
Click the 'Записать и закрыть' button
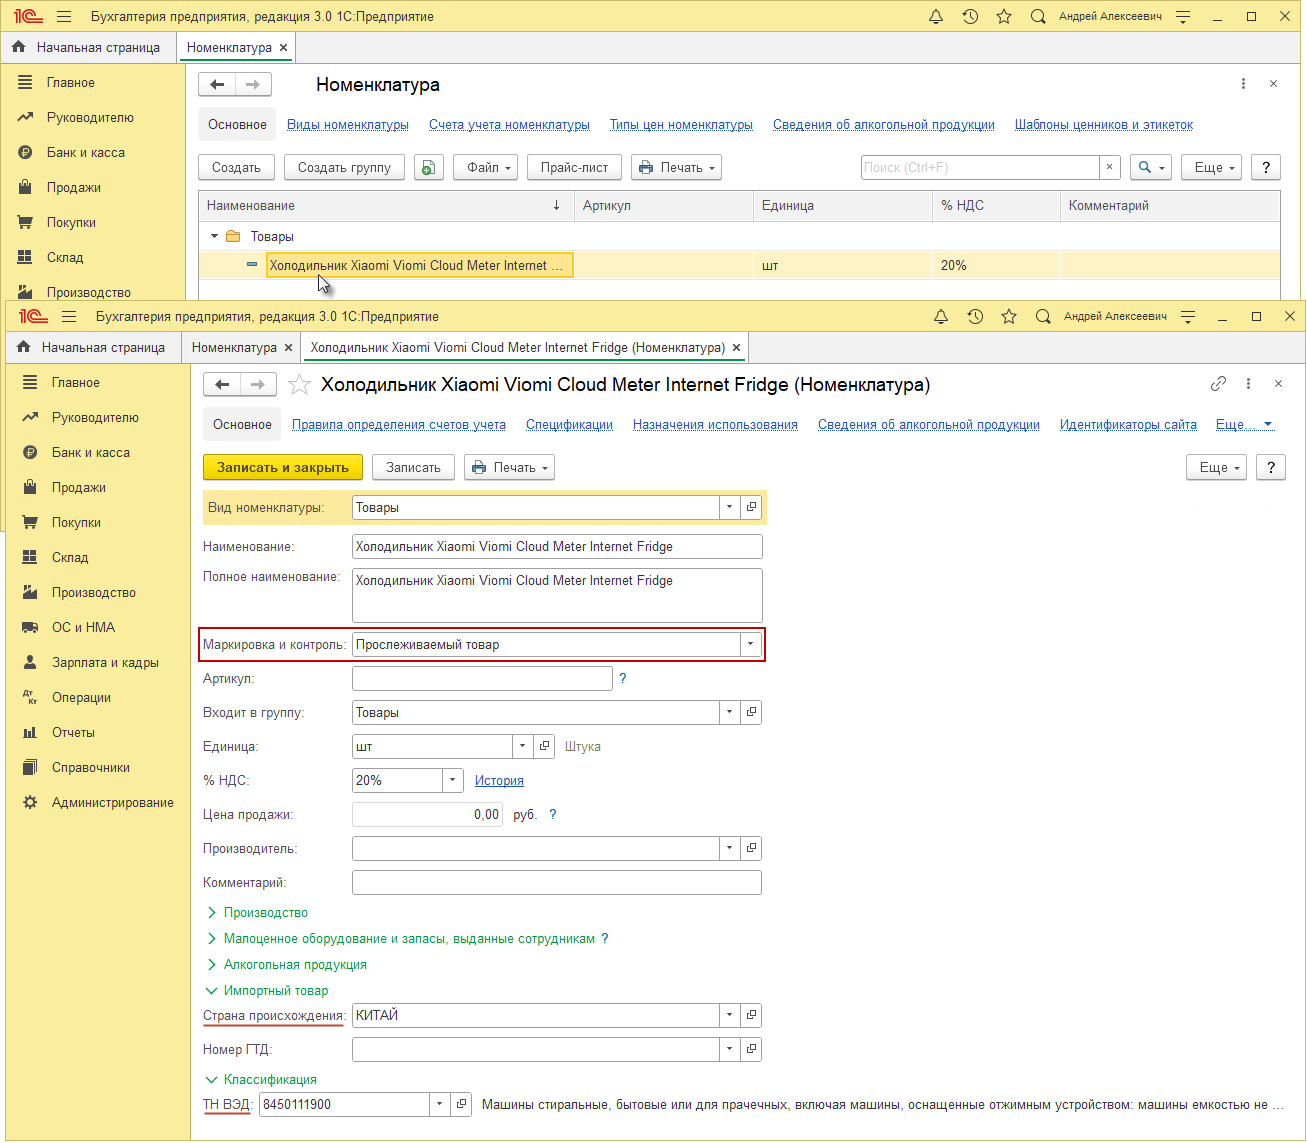click(282, 468)
